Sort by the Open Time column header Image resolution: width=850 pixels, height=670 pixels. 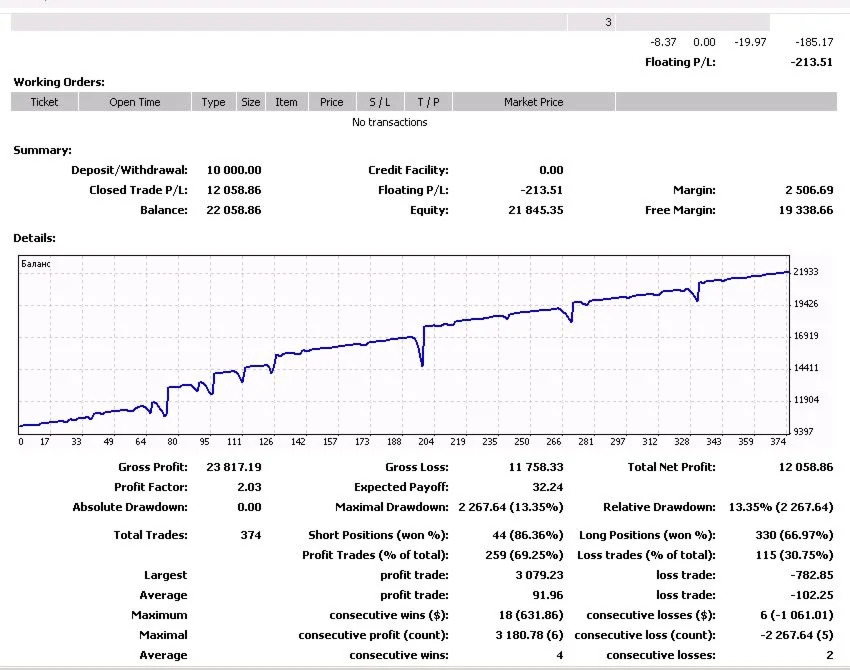tap(134, 102)
